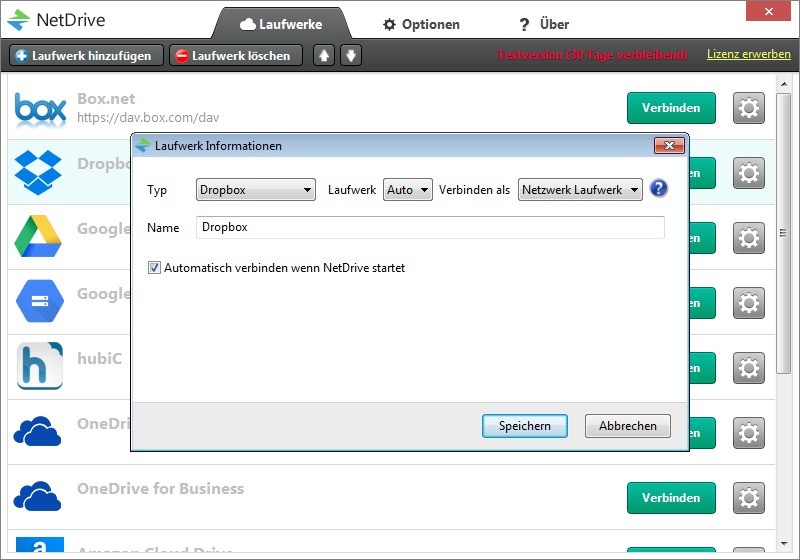Click the drive list vertical scrollbar thumb
The height and width of the screenshot is (560, 800).
coord(783,233)
